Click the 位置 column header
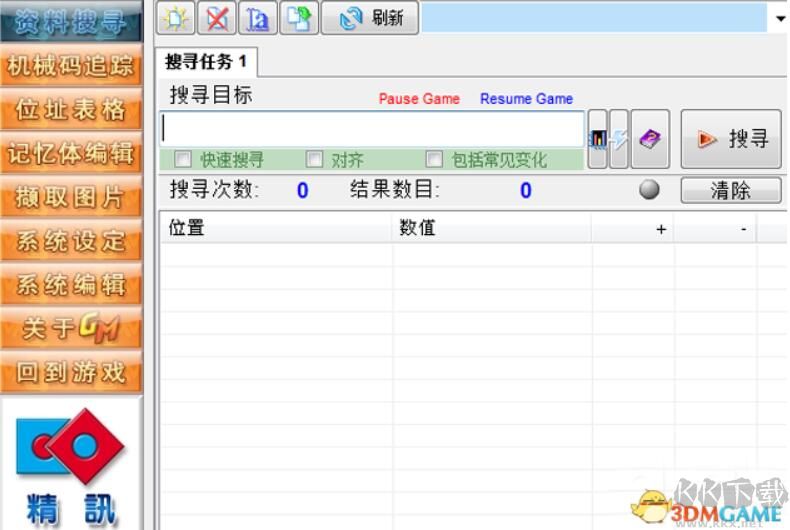Viewport: 790px width, 530px height. click(x=276, y=228)
